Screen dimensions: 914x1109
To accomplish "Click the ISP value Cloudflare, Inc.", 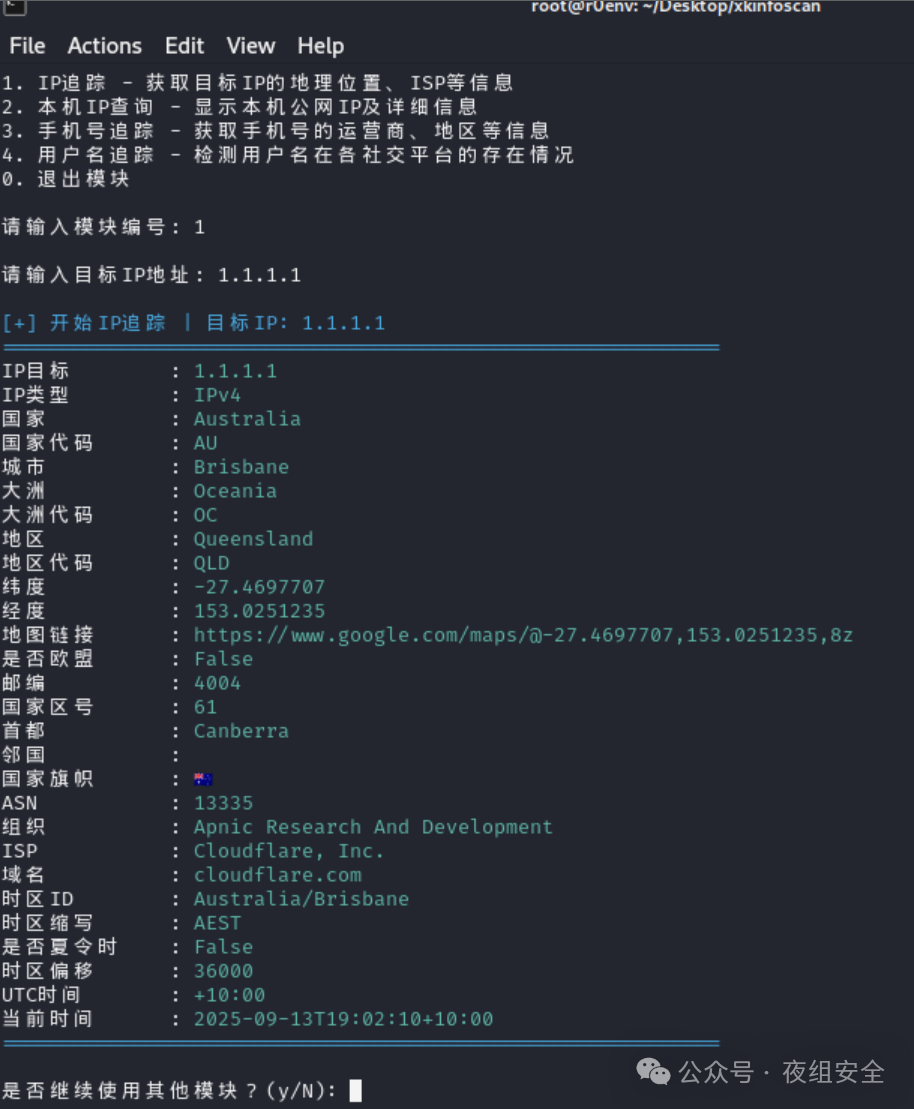I will (x=288, y=851).
